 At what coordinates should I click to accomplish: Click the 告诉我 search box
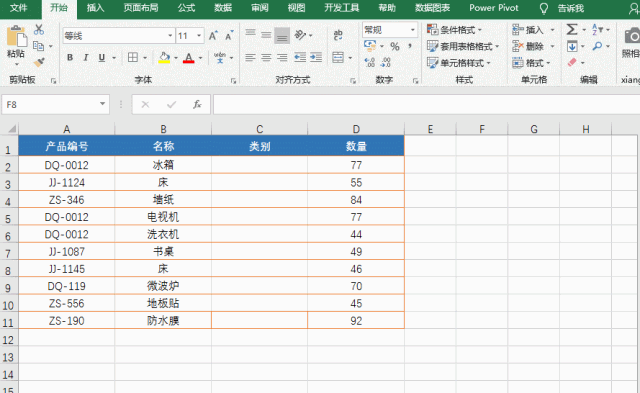click(571, 8)
